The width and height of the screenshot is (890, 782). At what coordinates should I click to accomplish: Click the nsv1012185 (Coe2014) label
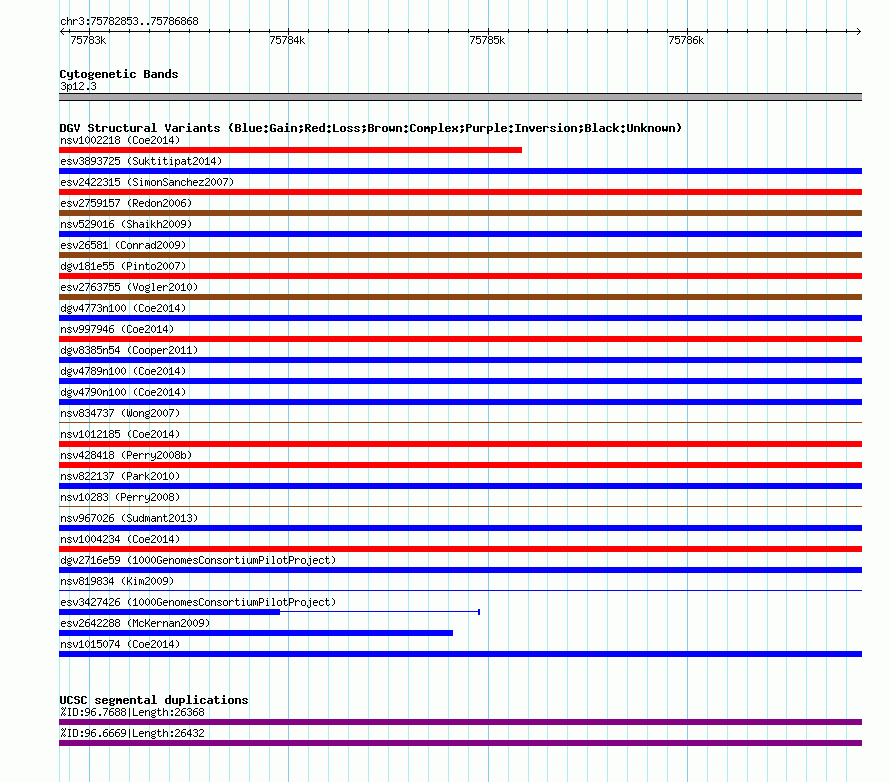tap(120, 434)
